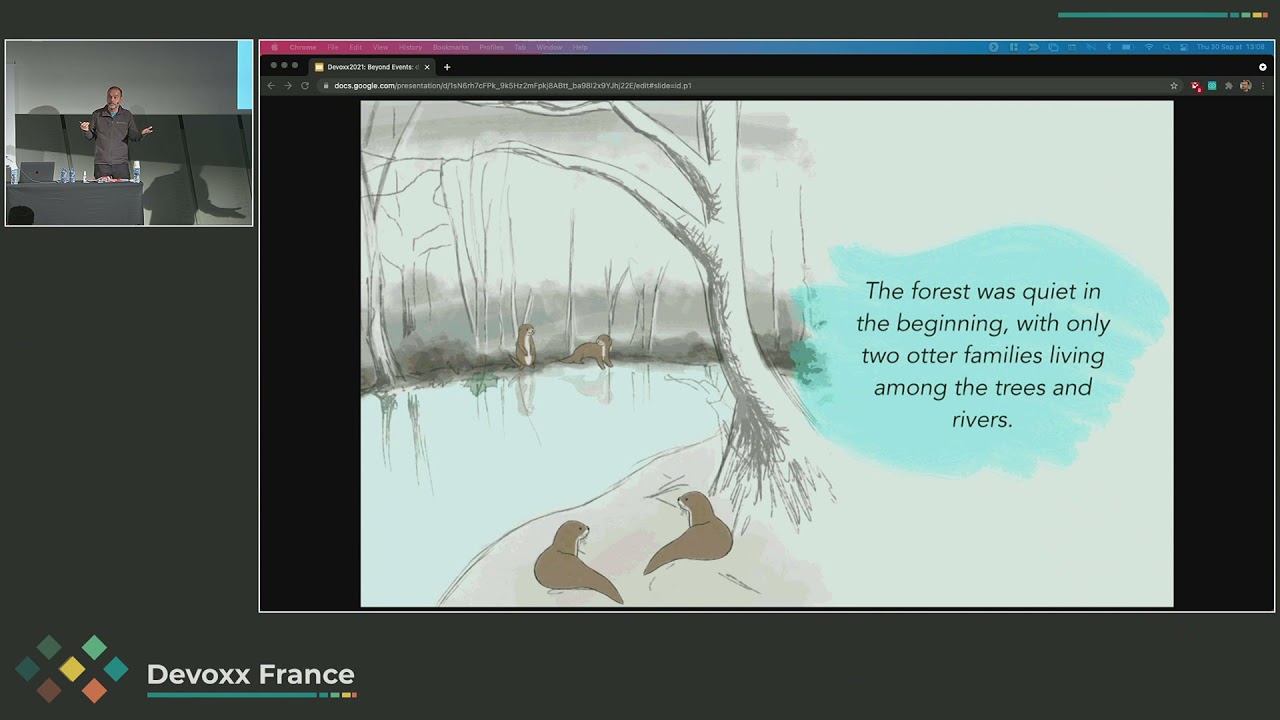The image size is (1280, 720).
Task: Open Control Center
Action: pos(1184,47)
